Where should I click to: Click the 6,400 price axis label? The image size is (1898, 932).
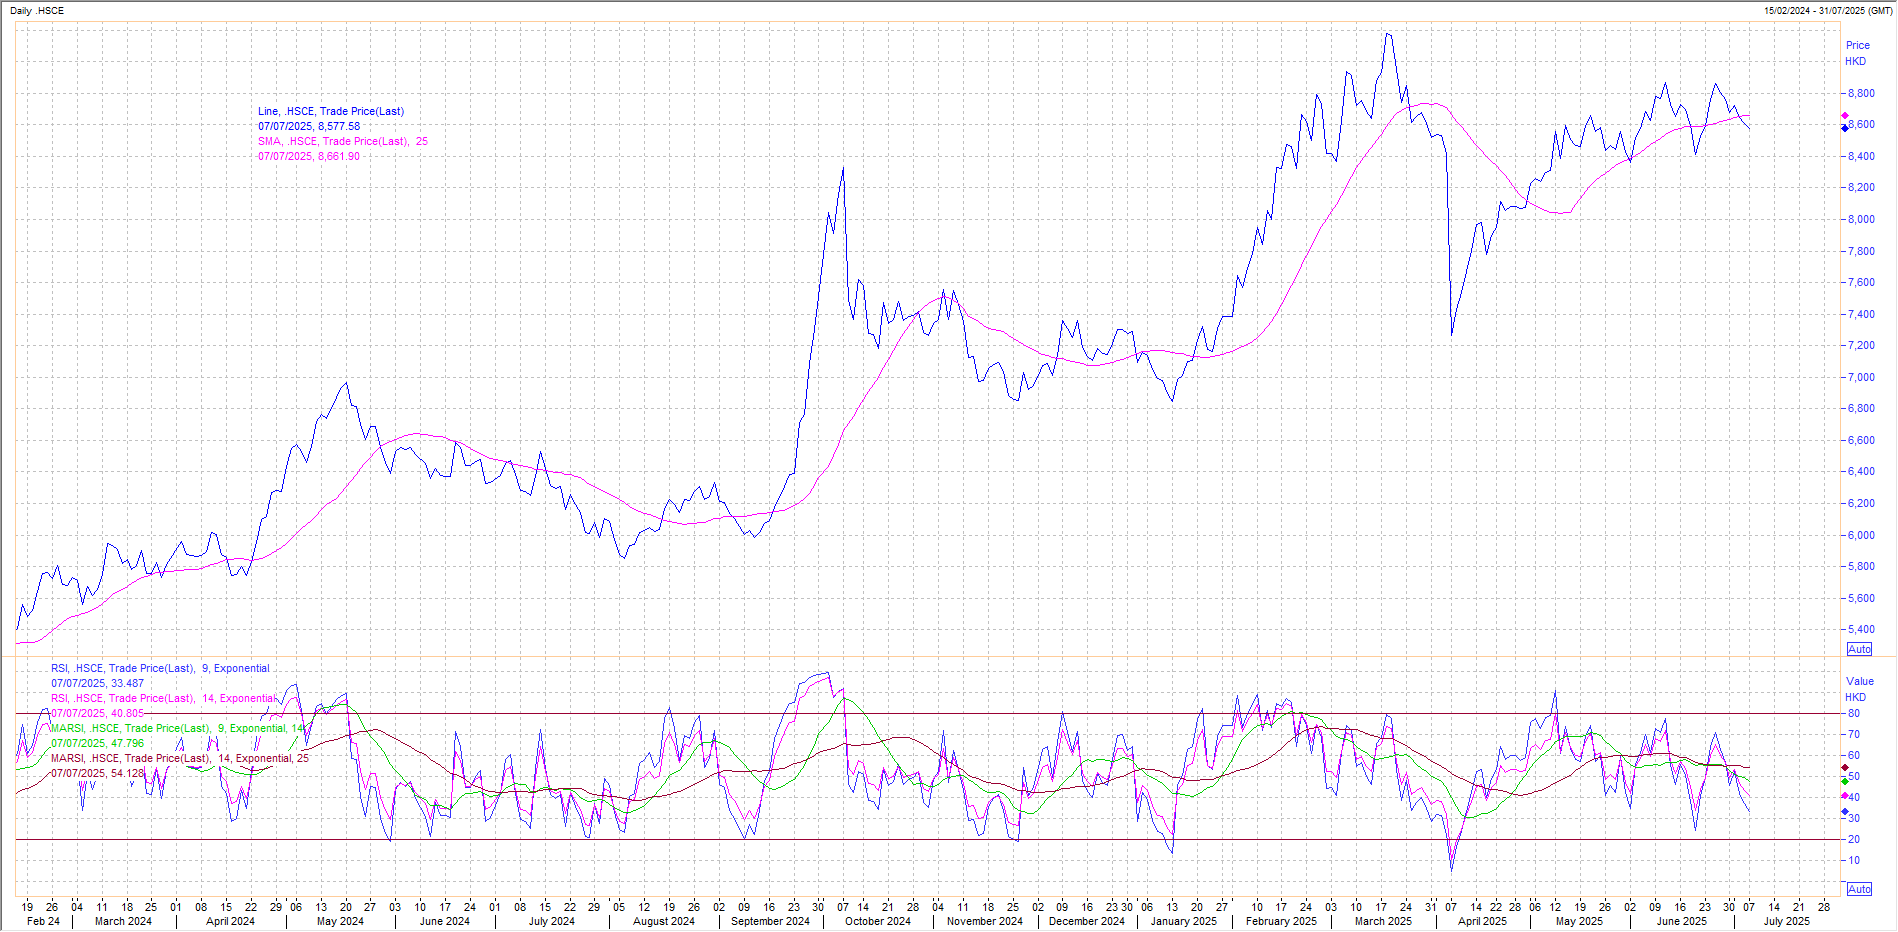click(x=1861, y=471)
